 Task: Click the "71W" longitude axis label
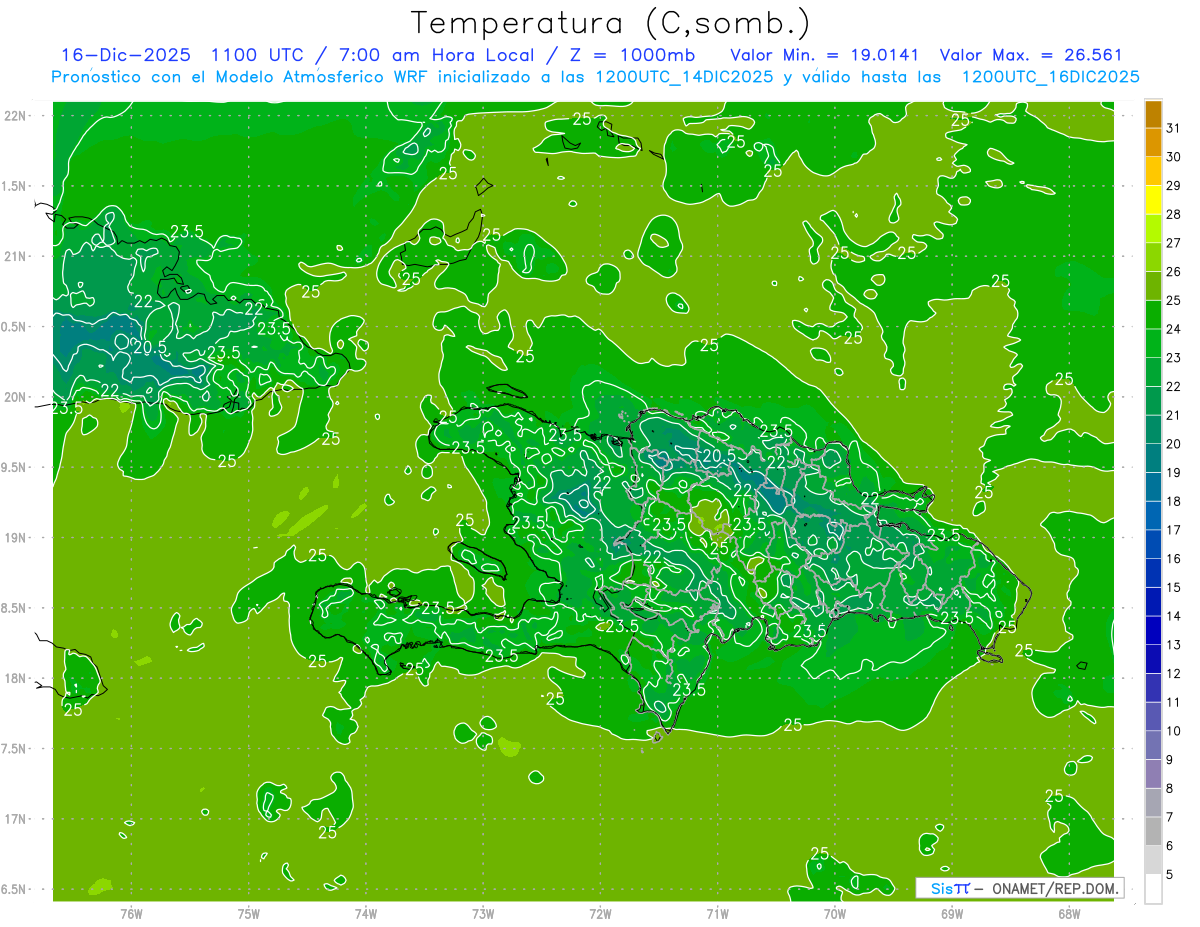pyautogui.click(x=717, y=914)
